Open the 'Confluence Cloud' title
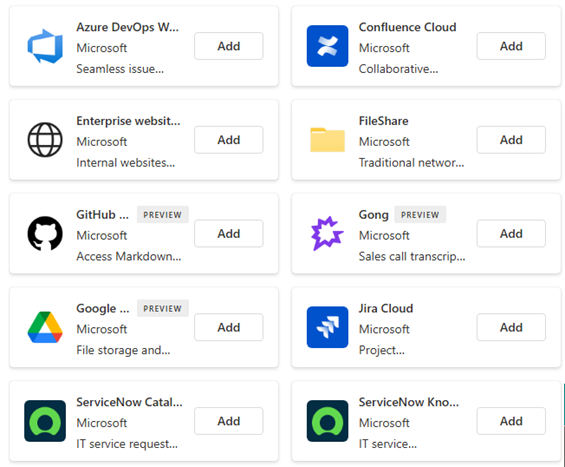The width and height of the screenshot is (565, 467). (x=408, y=27)
